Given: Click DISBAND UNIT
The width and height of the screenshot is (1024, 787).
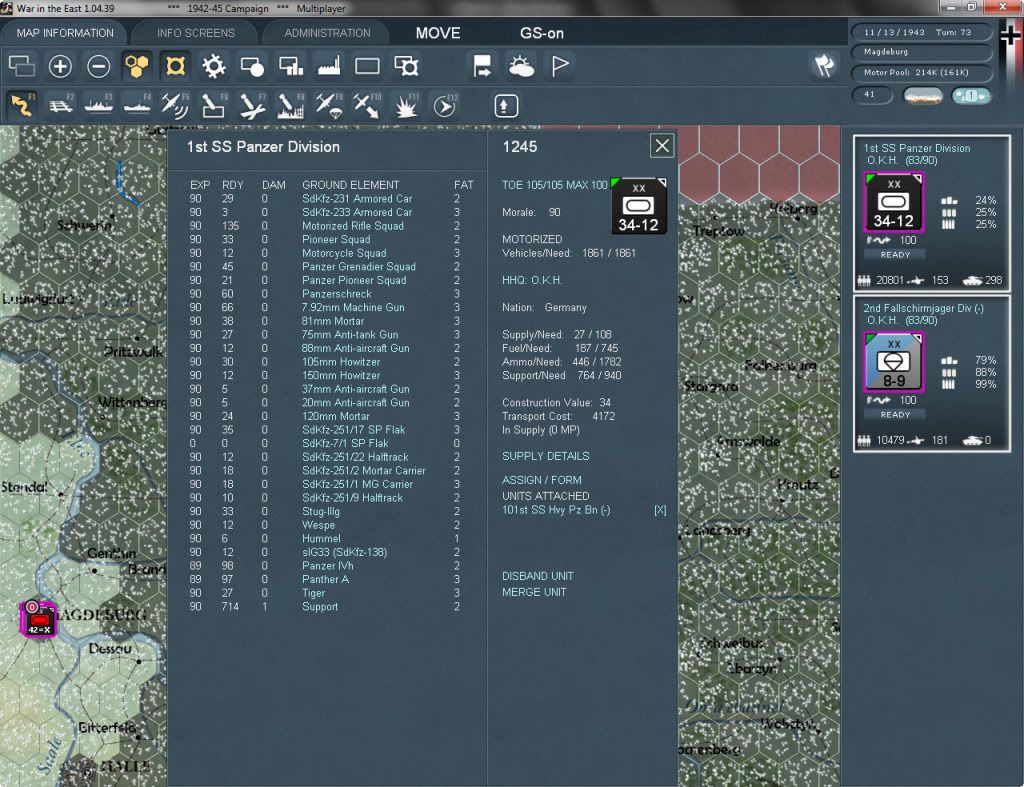Looking at the screenshot, I should 537,576.
